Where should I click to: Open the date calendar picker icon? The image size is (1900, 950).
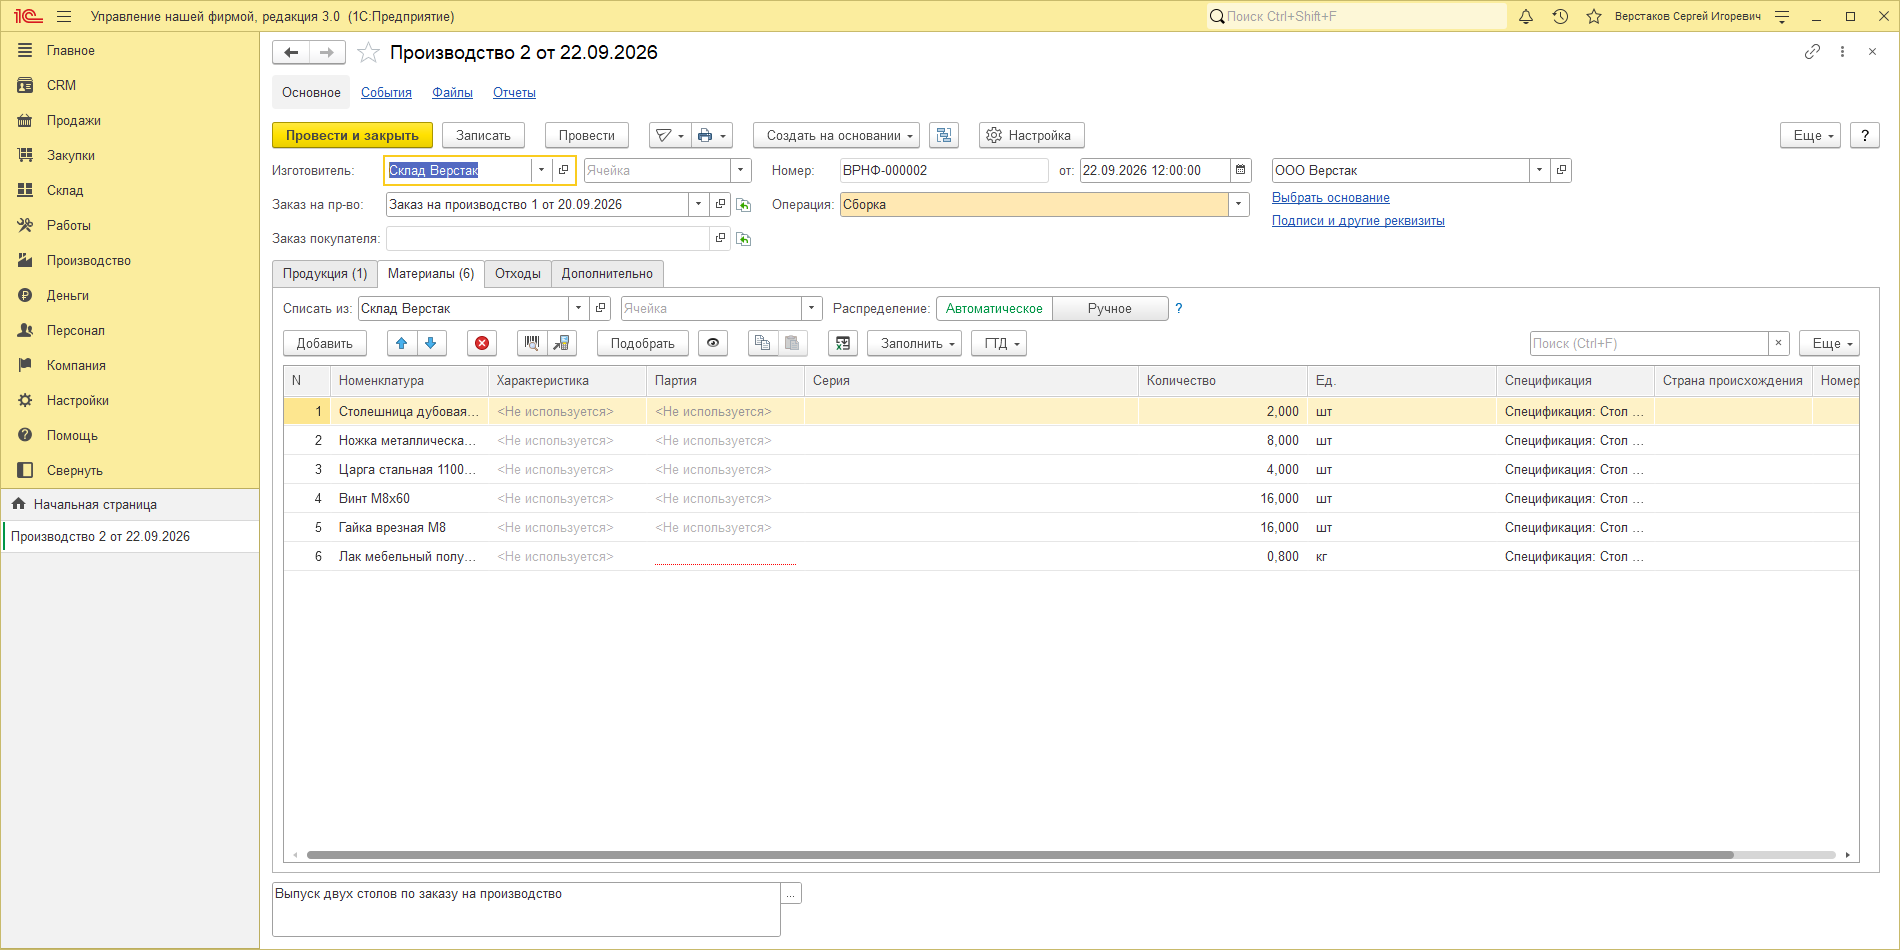[1240, 170]
